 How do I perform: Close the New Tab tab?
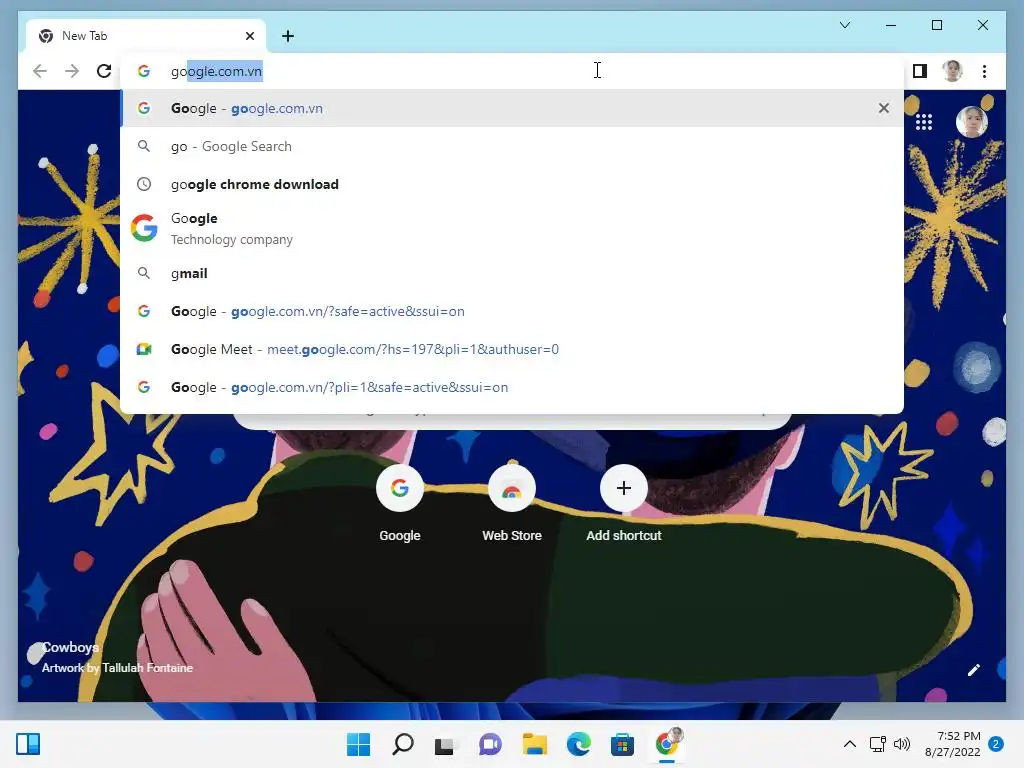click(250, 36)
